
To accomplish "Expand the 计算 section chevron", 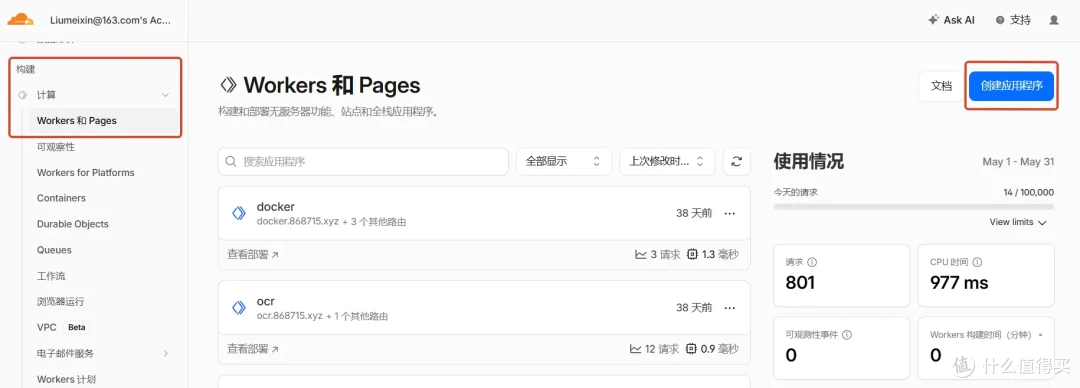I will coord(165,94).
